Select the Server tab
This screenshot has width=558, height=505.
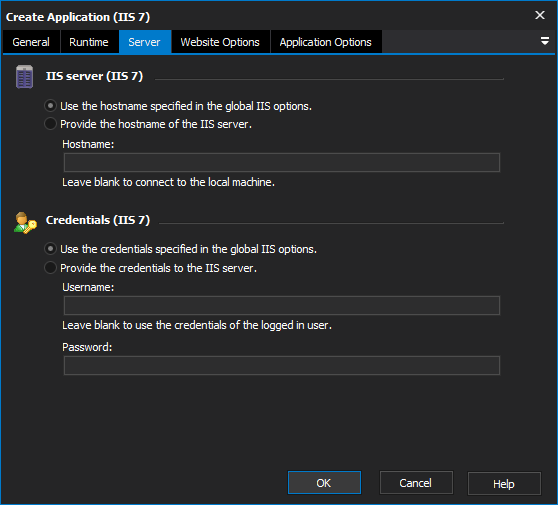coord(144,42)
